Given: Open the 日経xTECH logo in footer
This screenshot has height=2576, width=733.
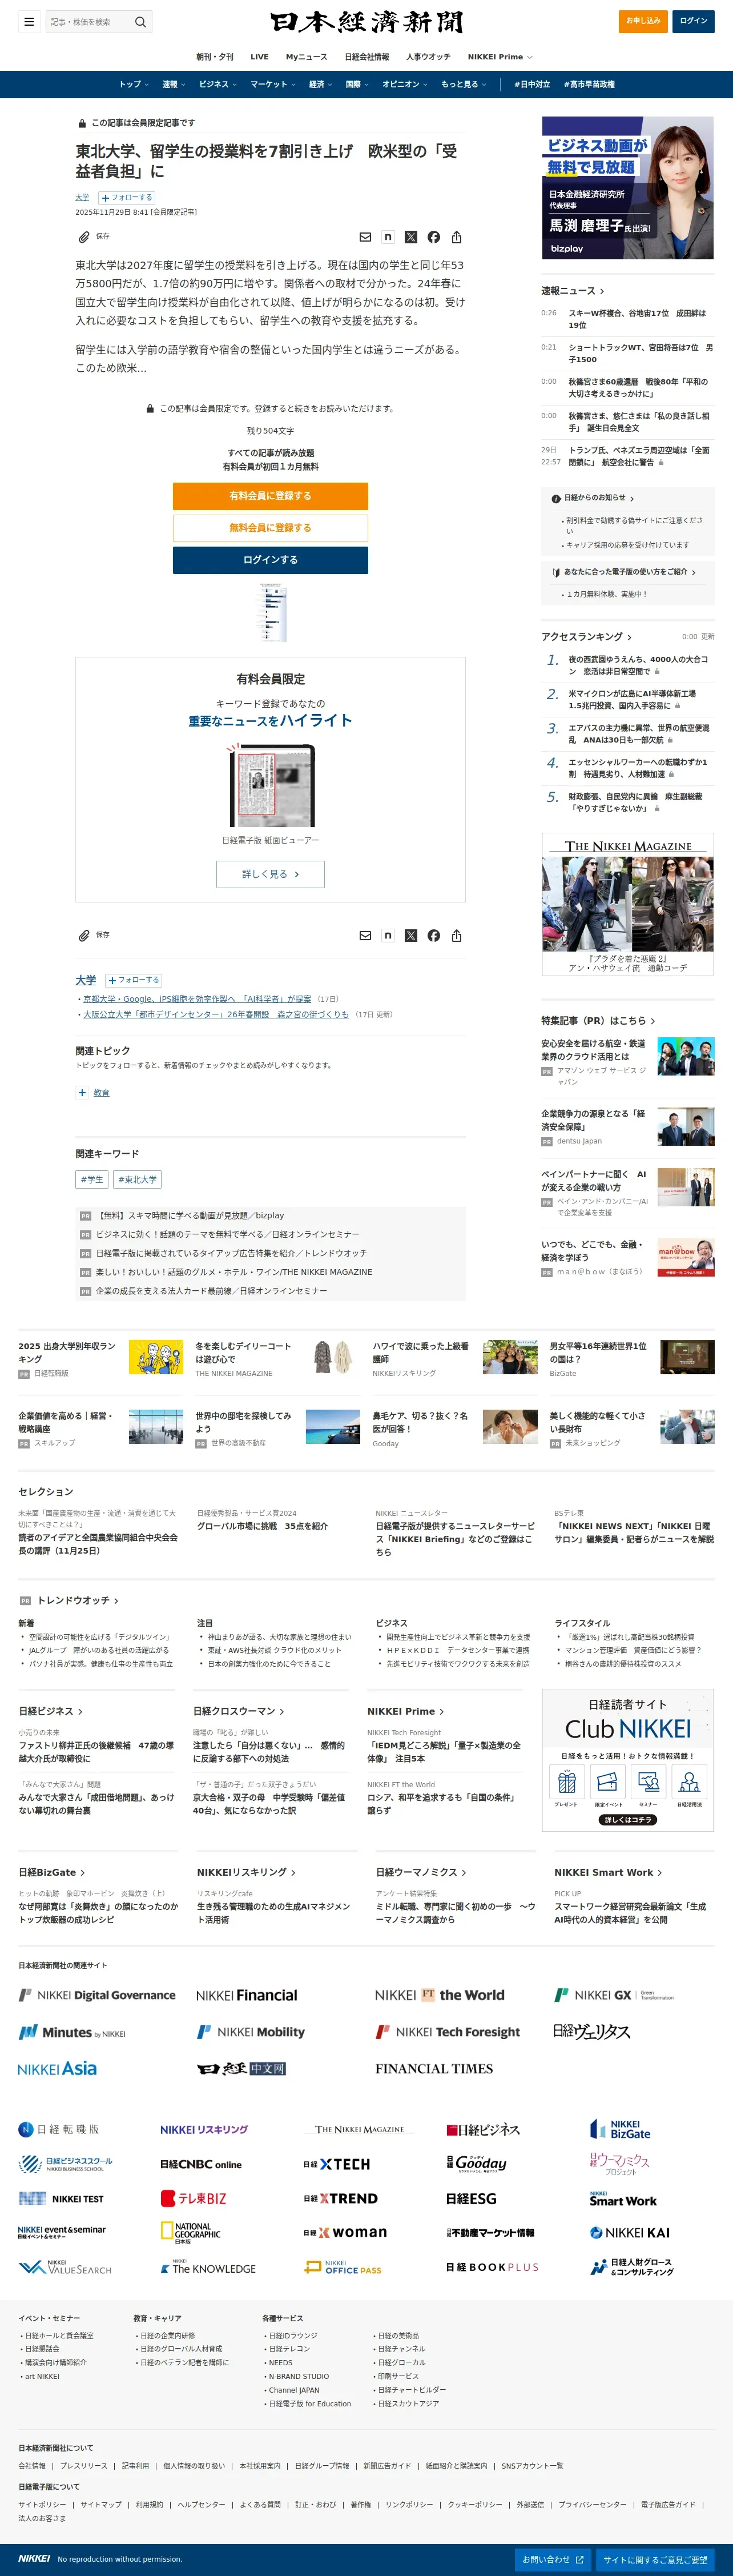Looking at the screenshot, I should coord(337,2164).
